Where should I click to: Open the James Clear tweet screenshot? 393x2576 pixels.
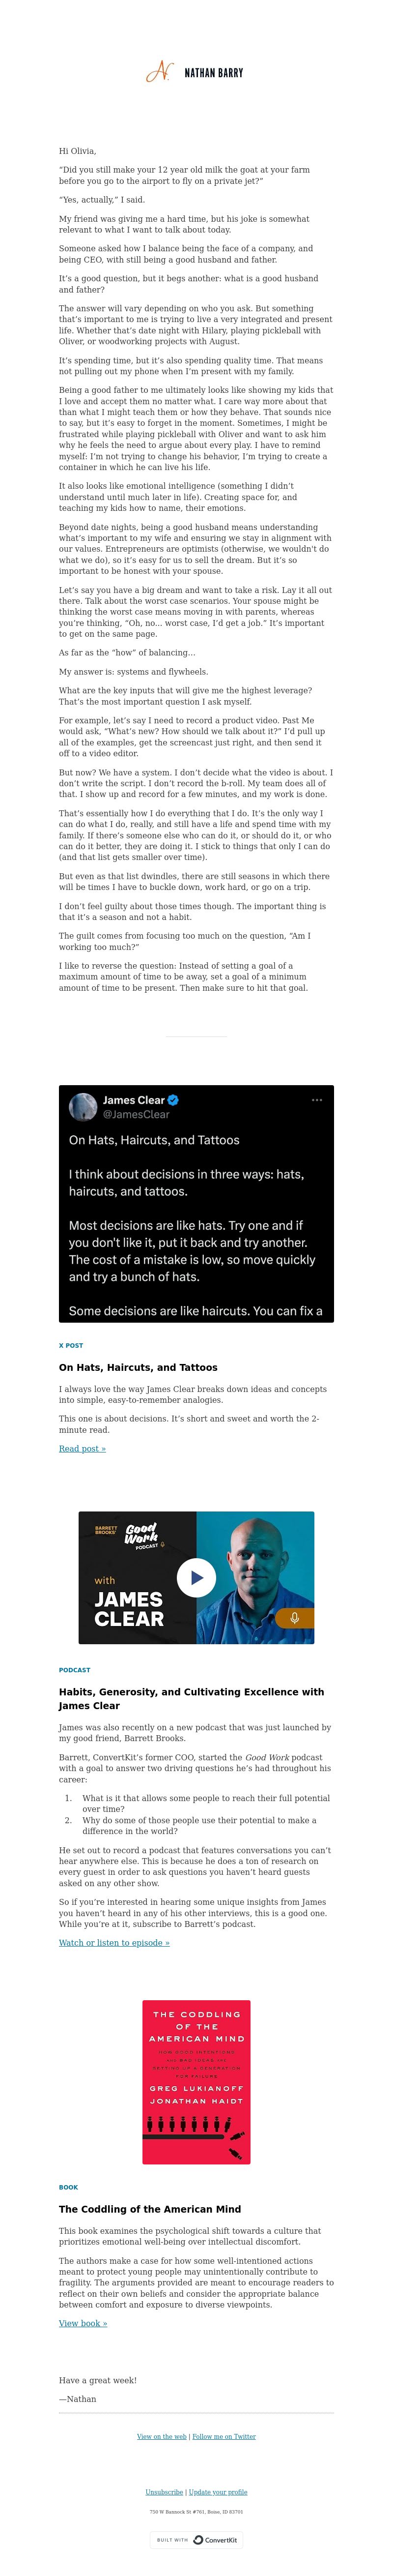(x=196, y=1204)
